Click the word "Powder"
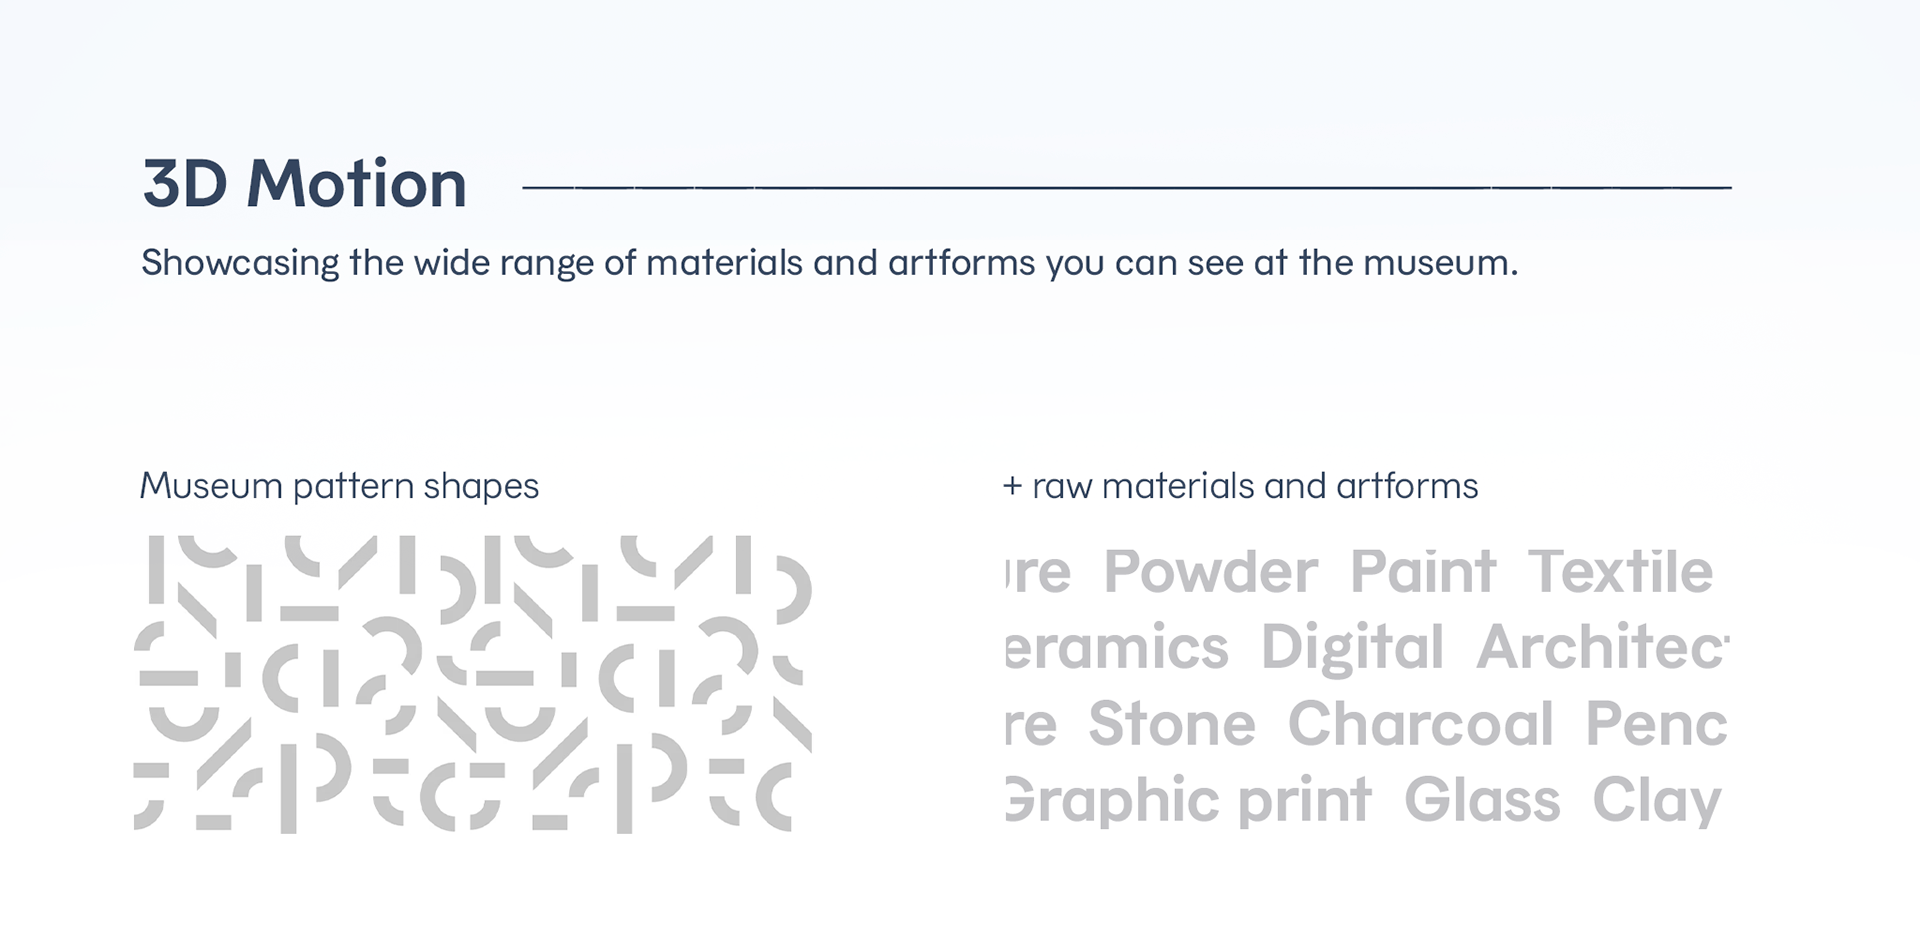The width and height of the screenshot is (1920, 938). coord(1210,572)
